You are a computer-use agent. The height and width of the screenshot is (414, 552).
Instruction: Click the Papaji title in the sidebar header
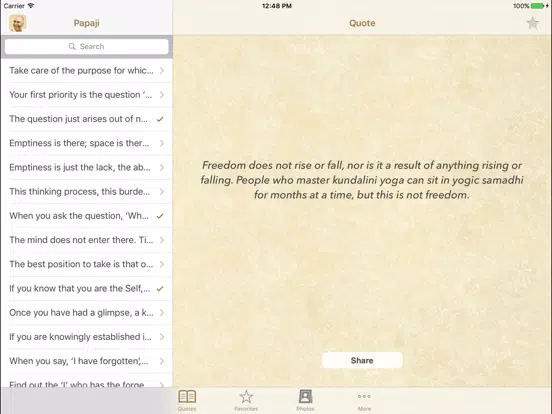[x=87, y=23]
